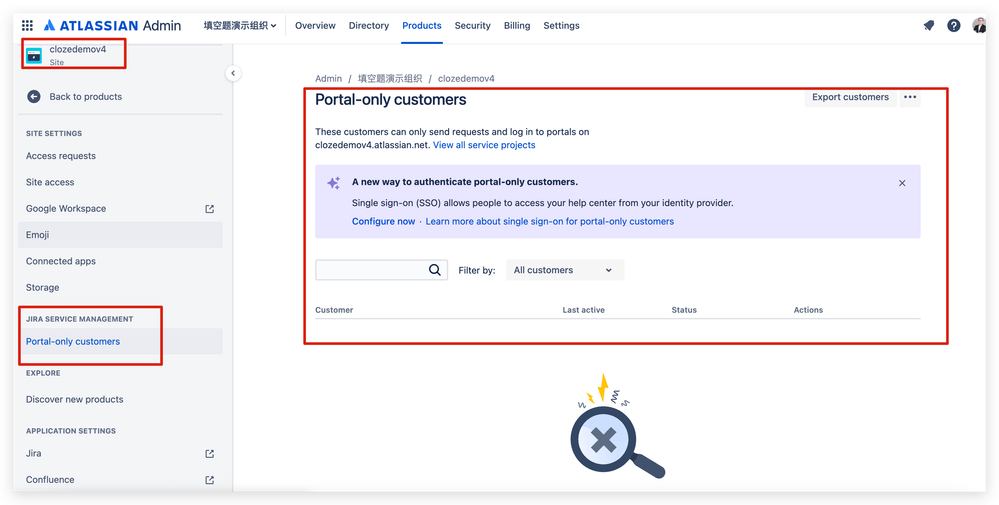This screenshot has width=999, height=505.
Task: Click the search magnifier icon
Action: 435,270
